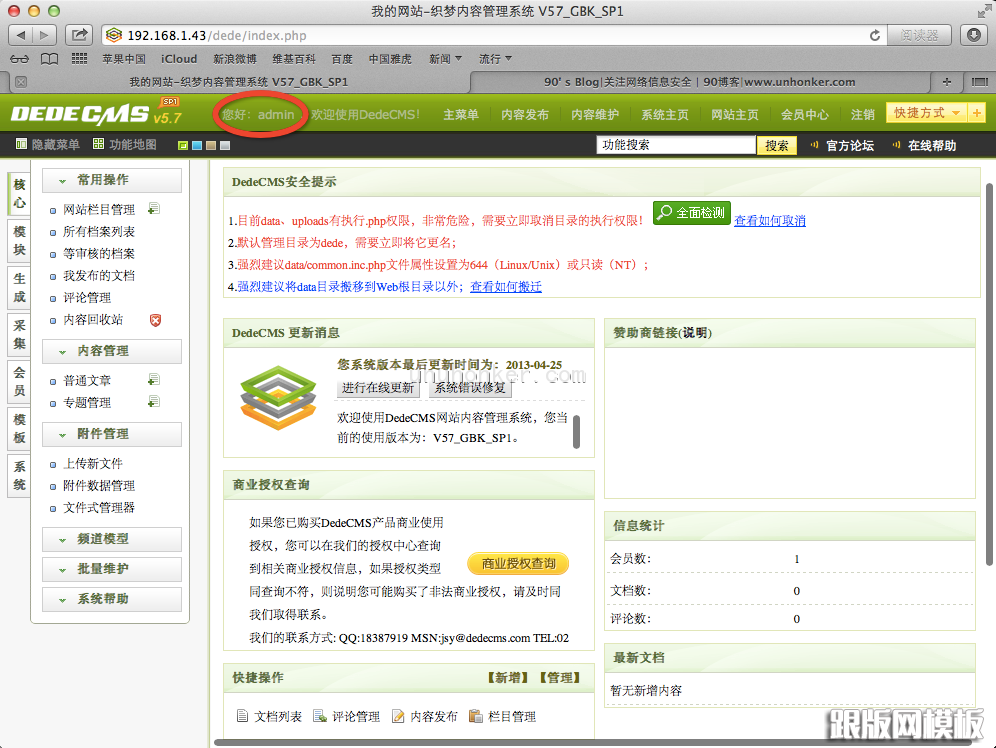Open 内容维护 in top navigation
The height and width of the screenshot is (748, 996).
tap(595, 115)
